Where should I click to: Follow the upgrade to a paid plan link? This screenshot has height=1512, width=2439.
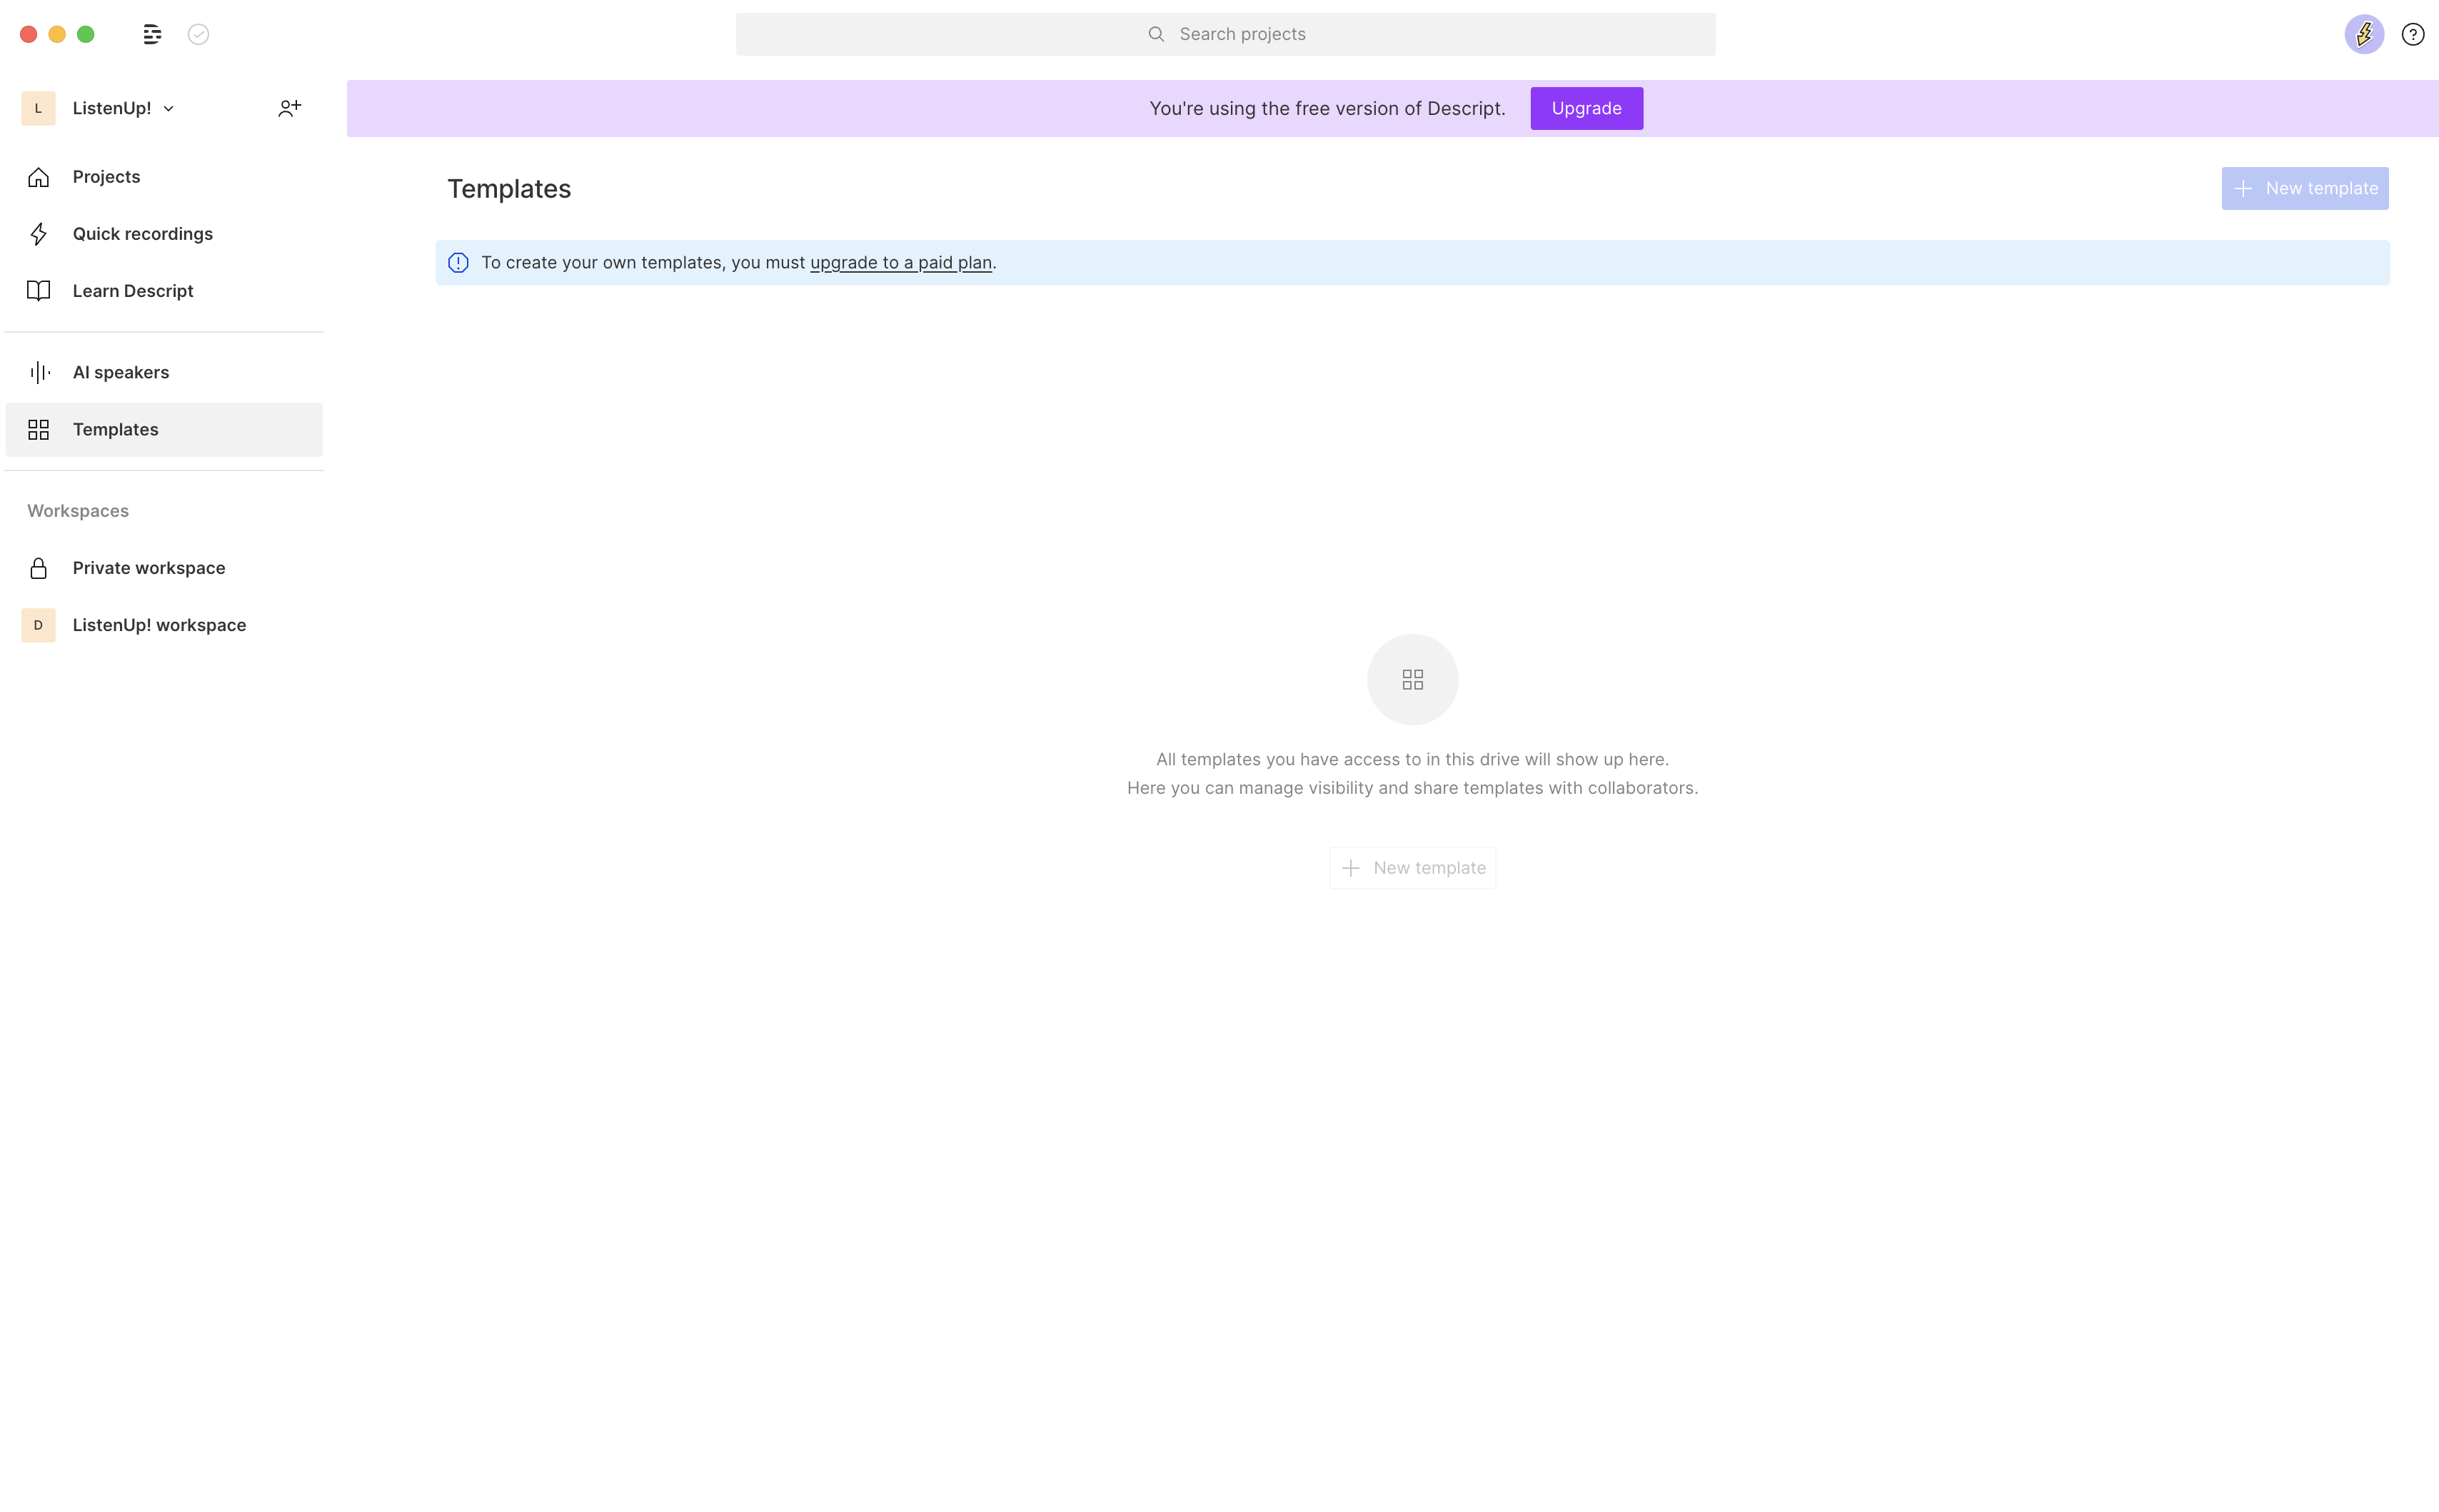tap(900, 262)
